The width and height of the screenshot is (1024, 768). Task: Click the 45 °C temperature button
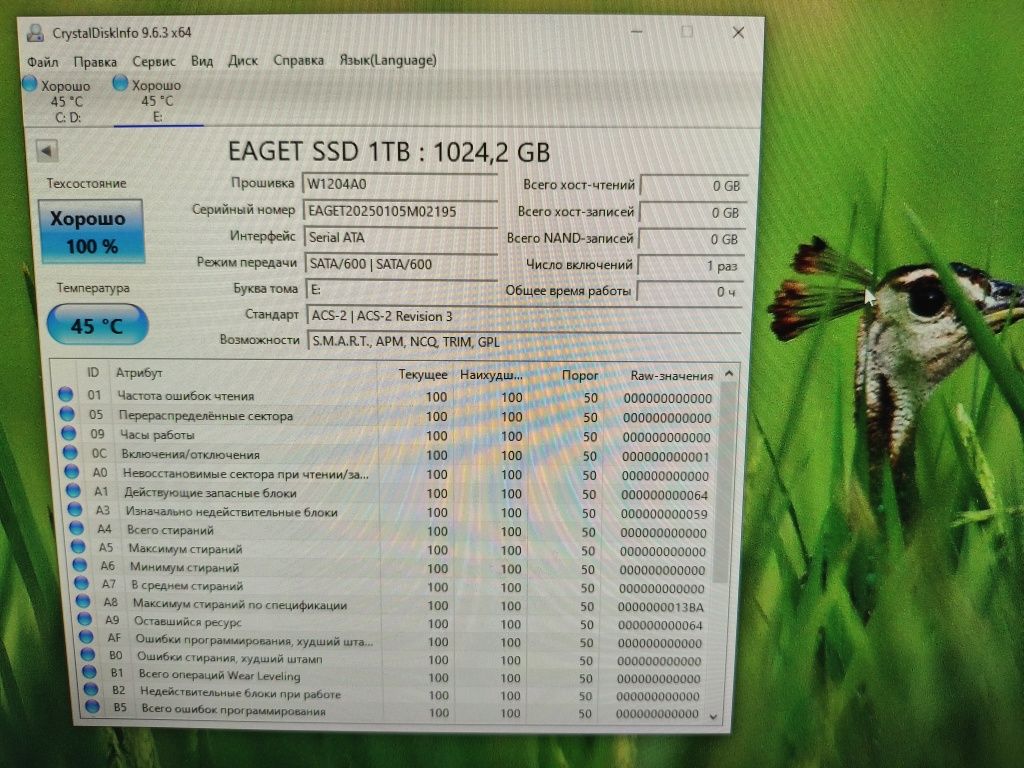(97, 325)
